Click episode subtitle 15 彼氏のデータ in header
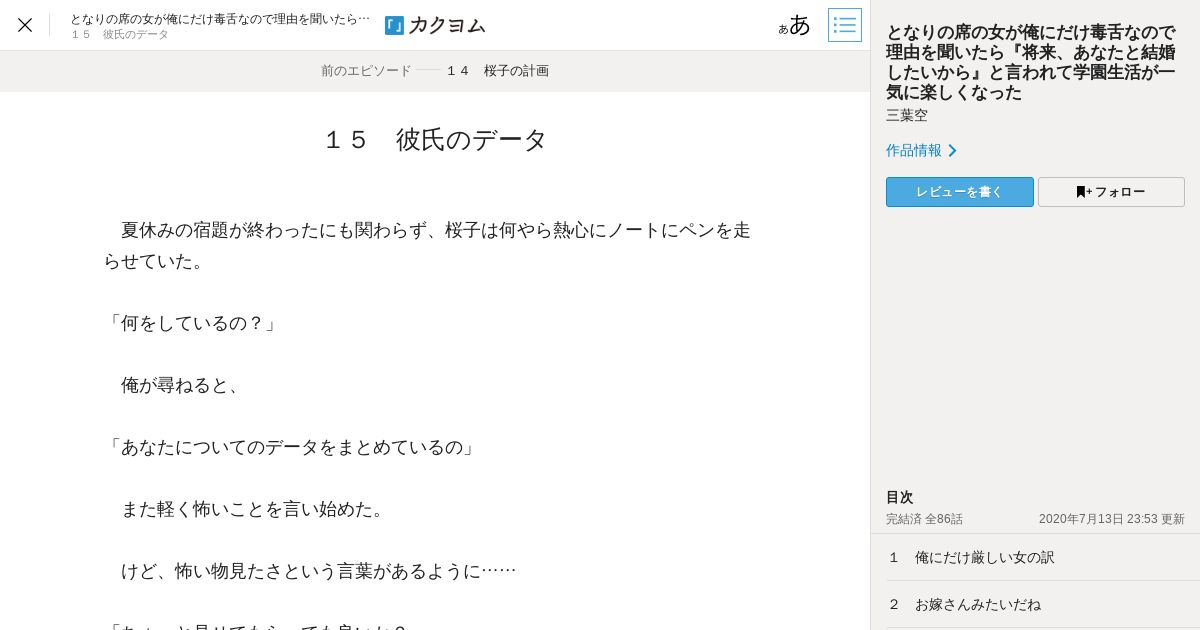 point(120,35)
